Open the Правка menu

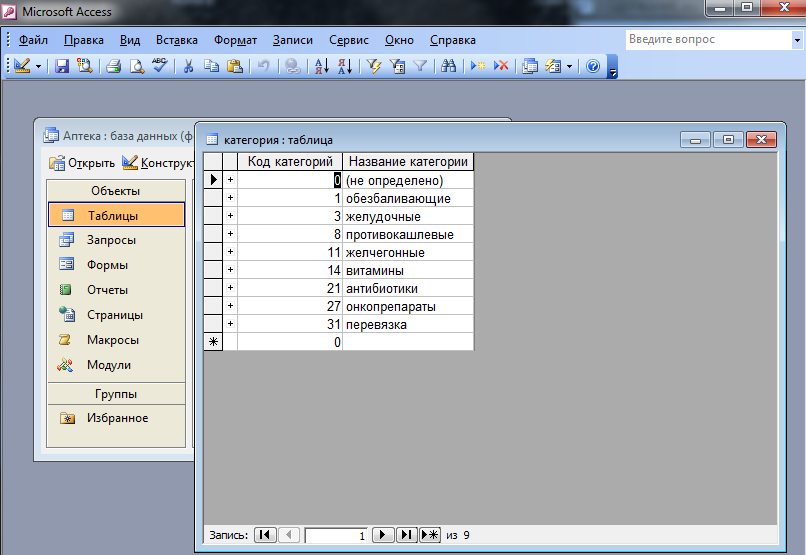click(83, 40)
